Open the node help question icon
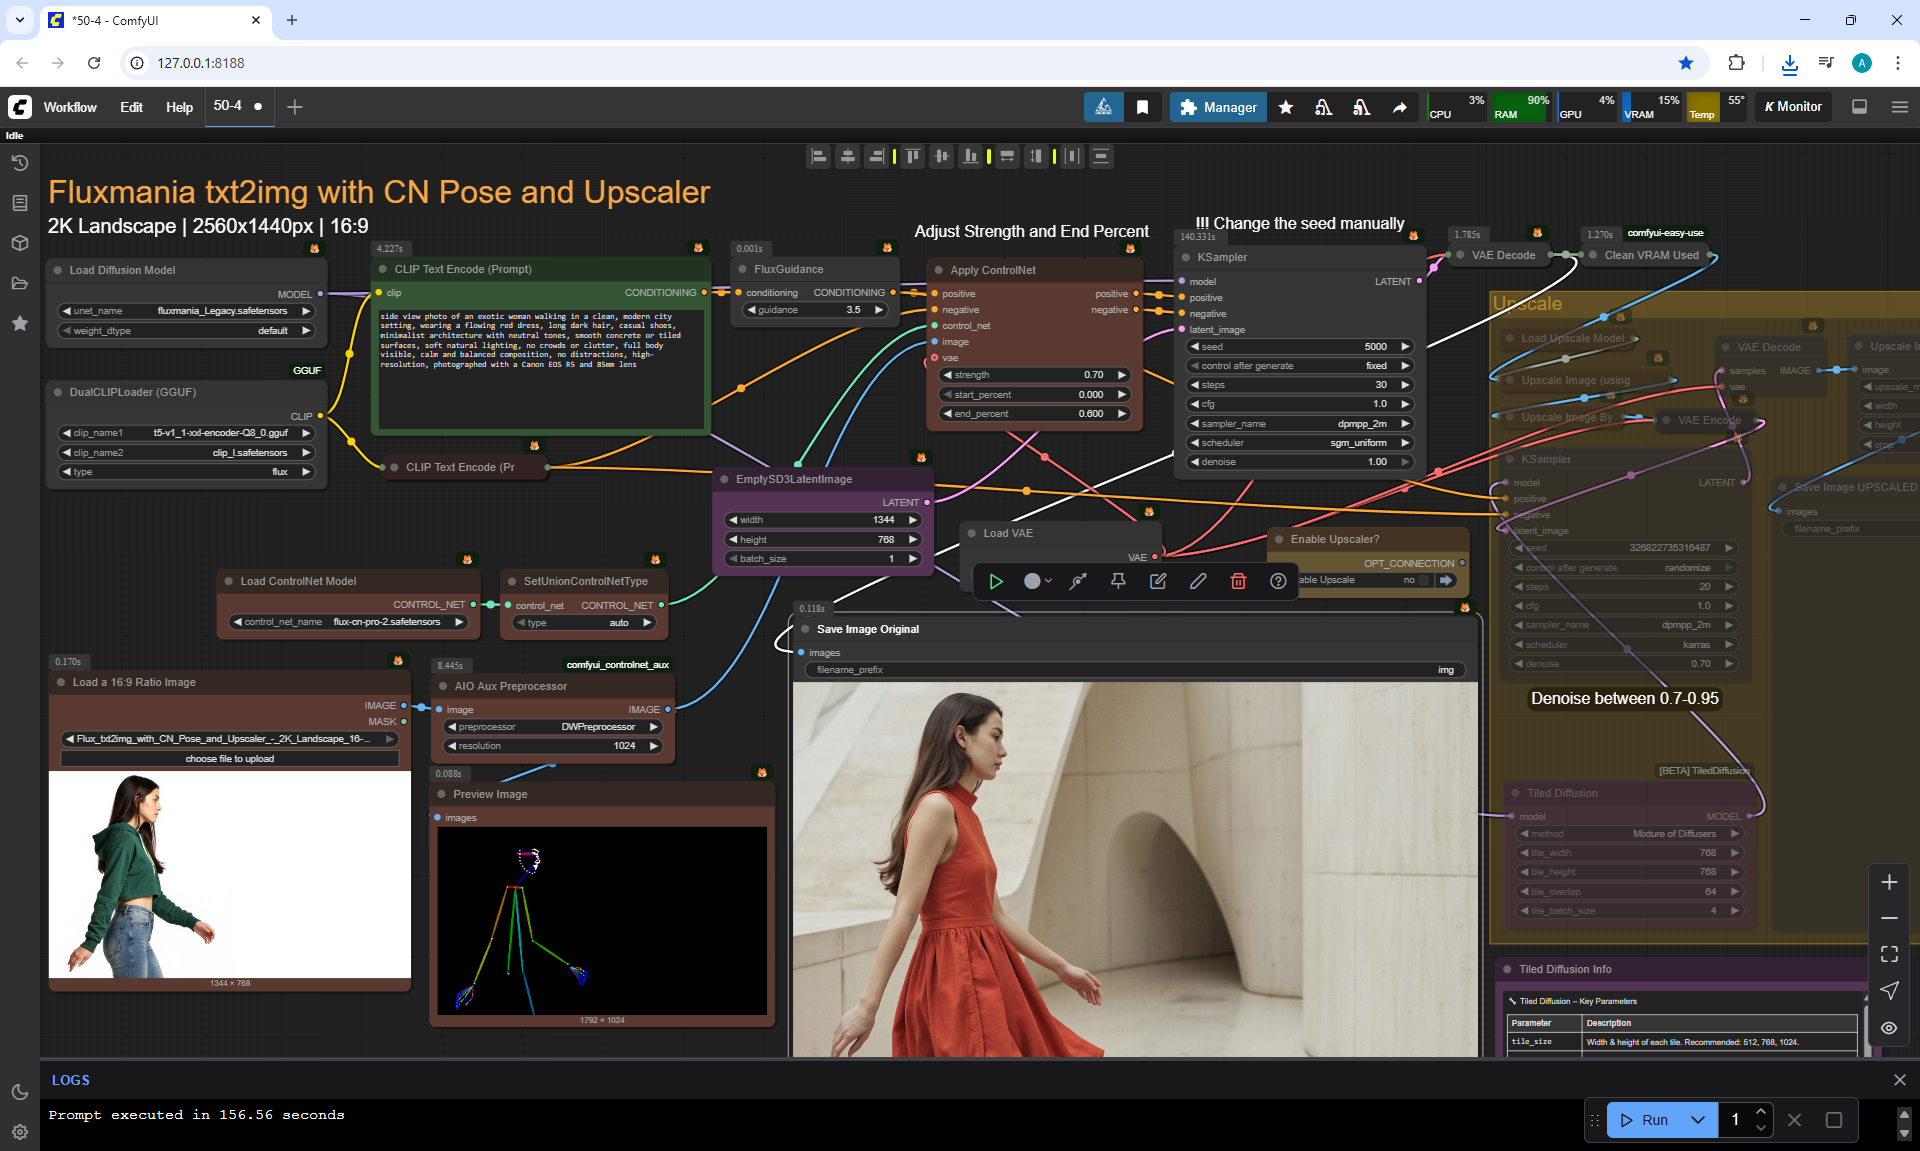1920x1151 pixels. tap(1278, 581)
